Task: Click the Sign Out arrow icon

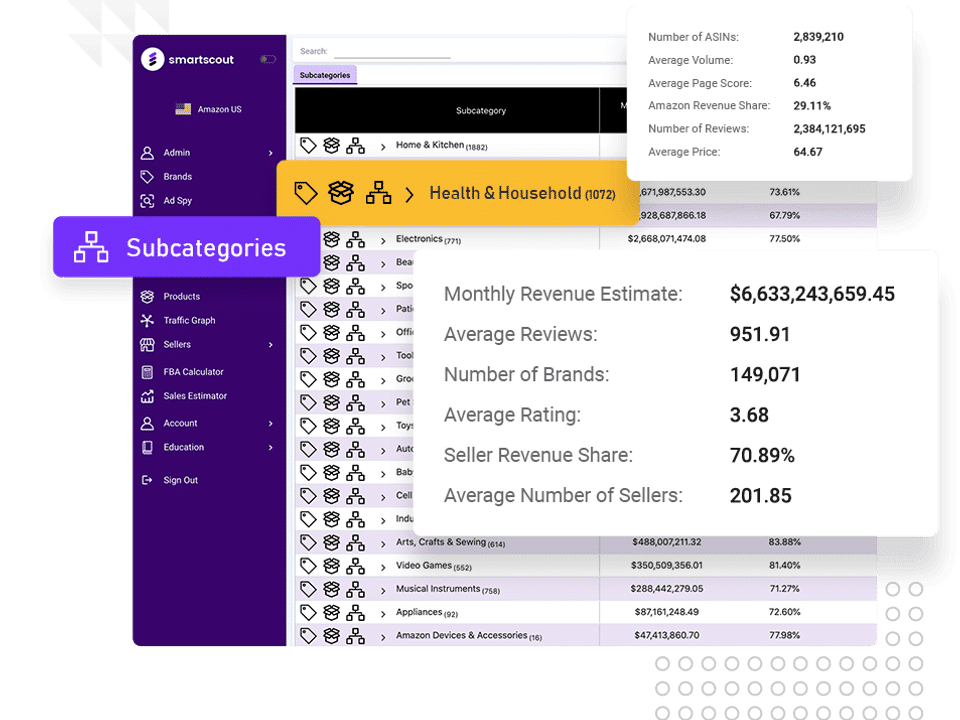Action: 147,480
